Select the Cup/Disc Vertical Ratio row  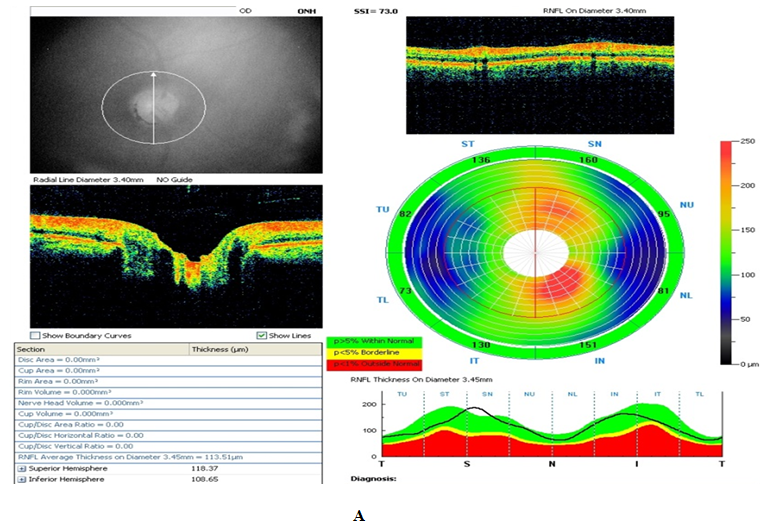click(x=100, y=446)
